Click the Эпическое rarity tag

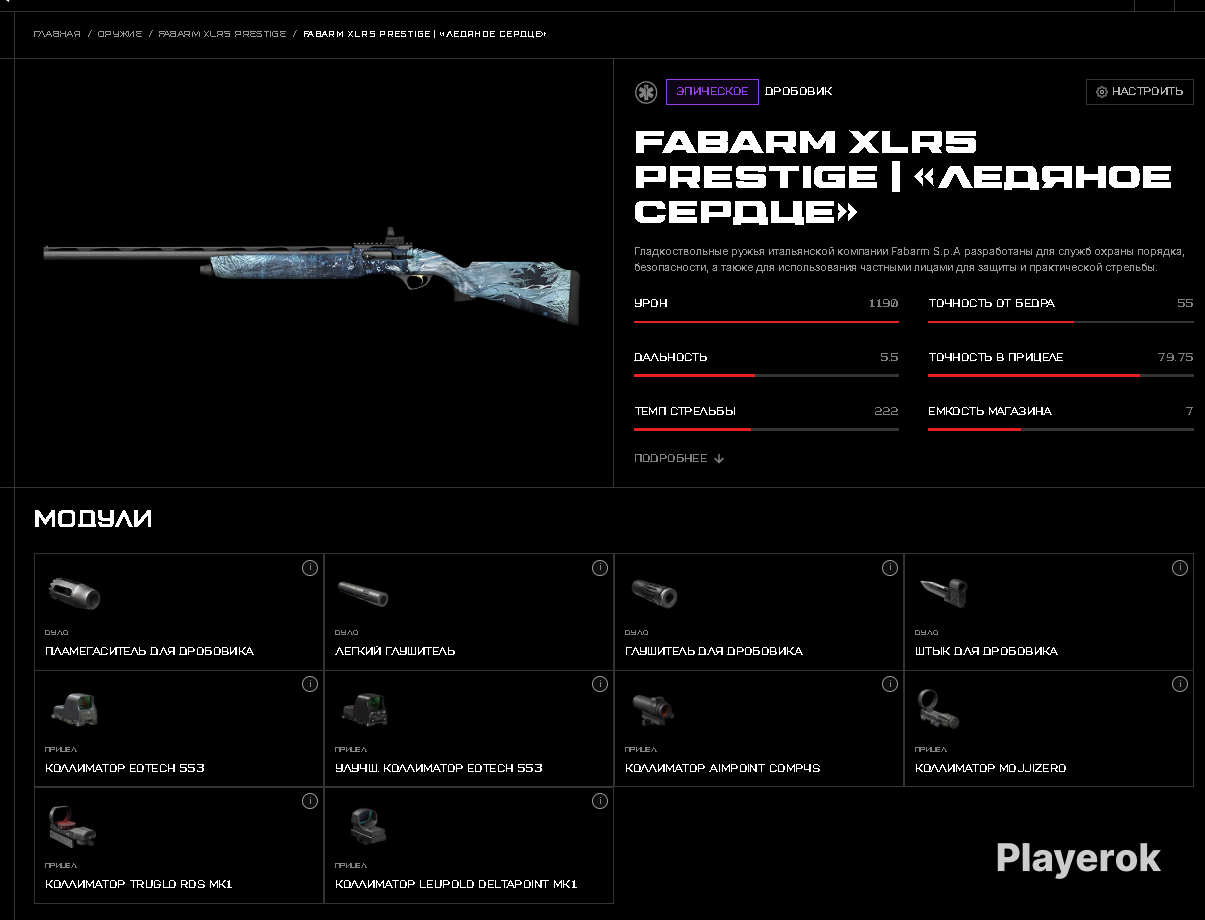tap(712, 92)
